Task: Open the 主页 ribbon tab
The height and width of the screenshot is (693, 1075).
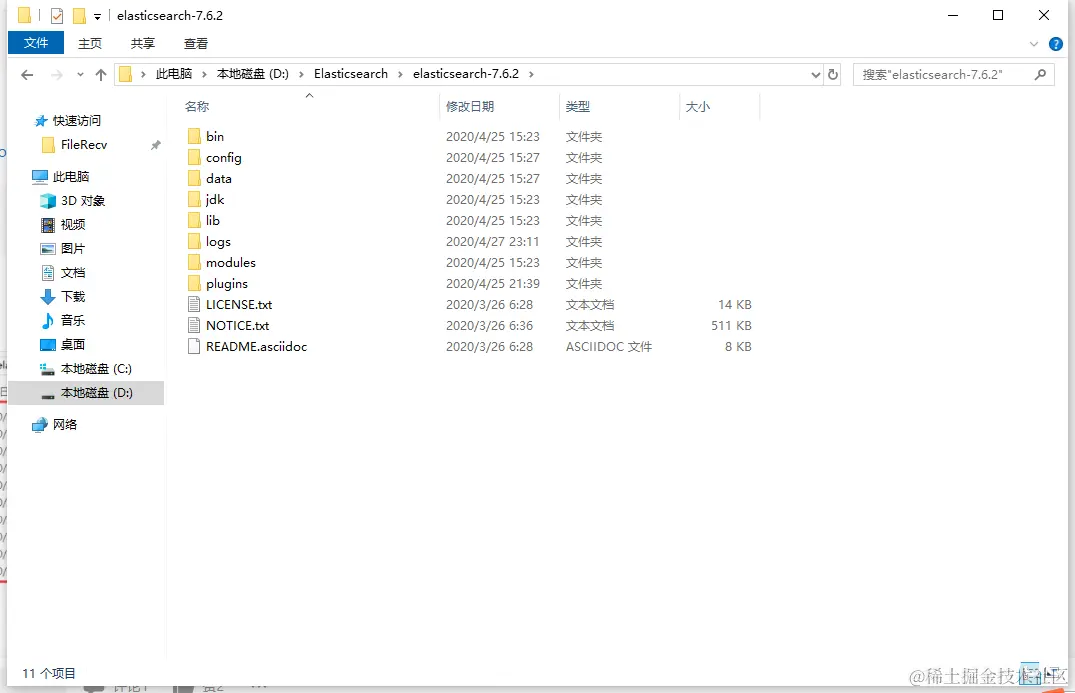Action: (90, 44)
